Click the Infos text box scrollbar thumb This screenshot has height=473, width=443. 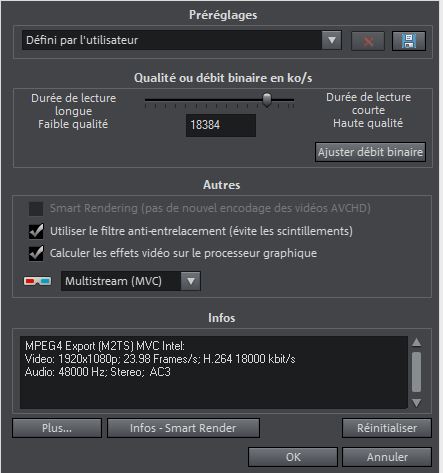tap(416, 372)
